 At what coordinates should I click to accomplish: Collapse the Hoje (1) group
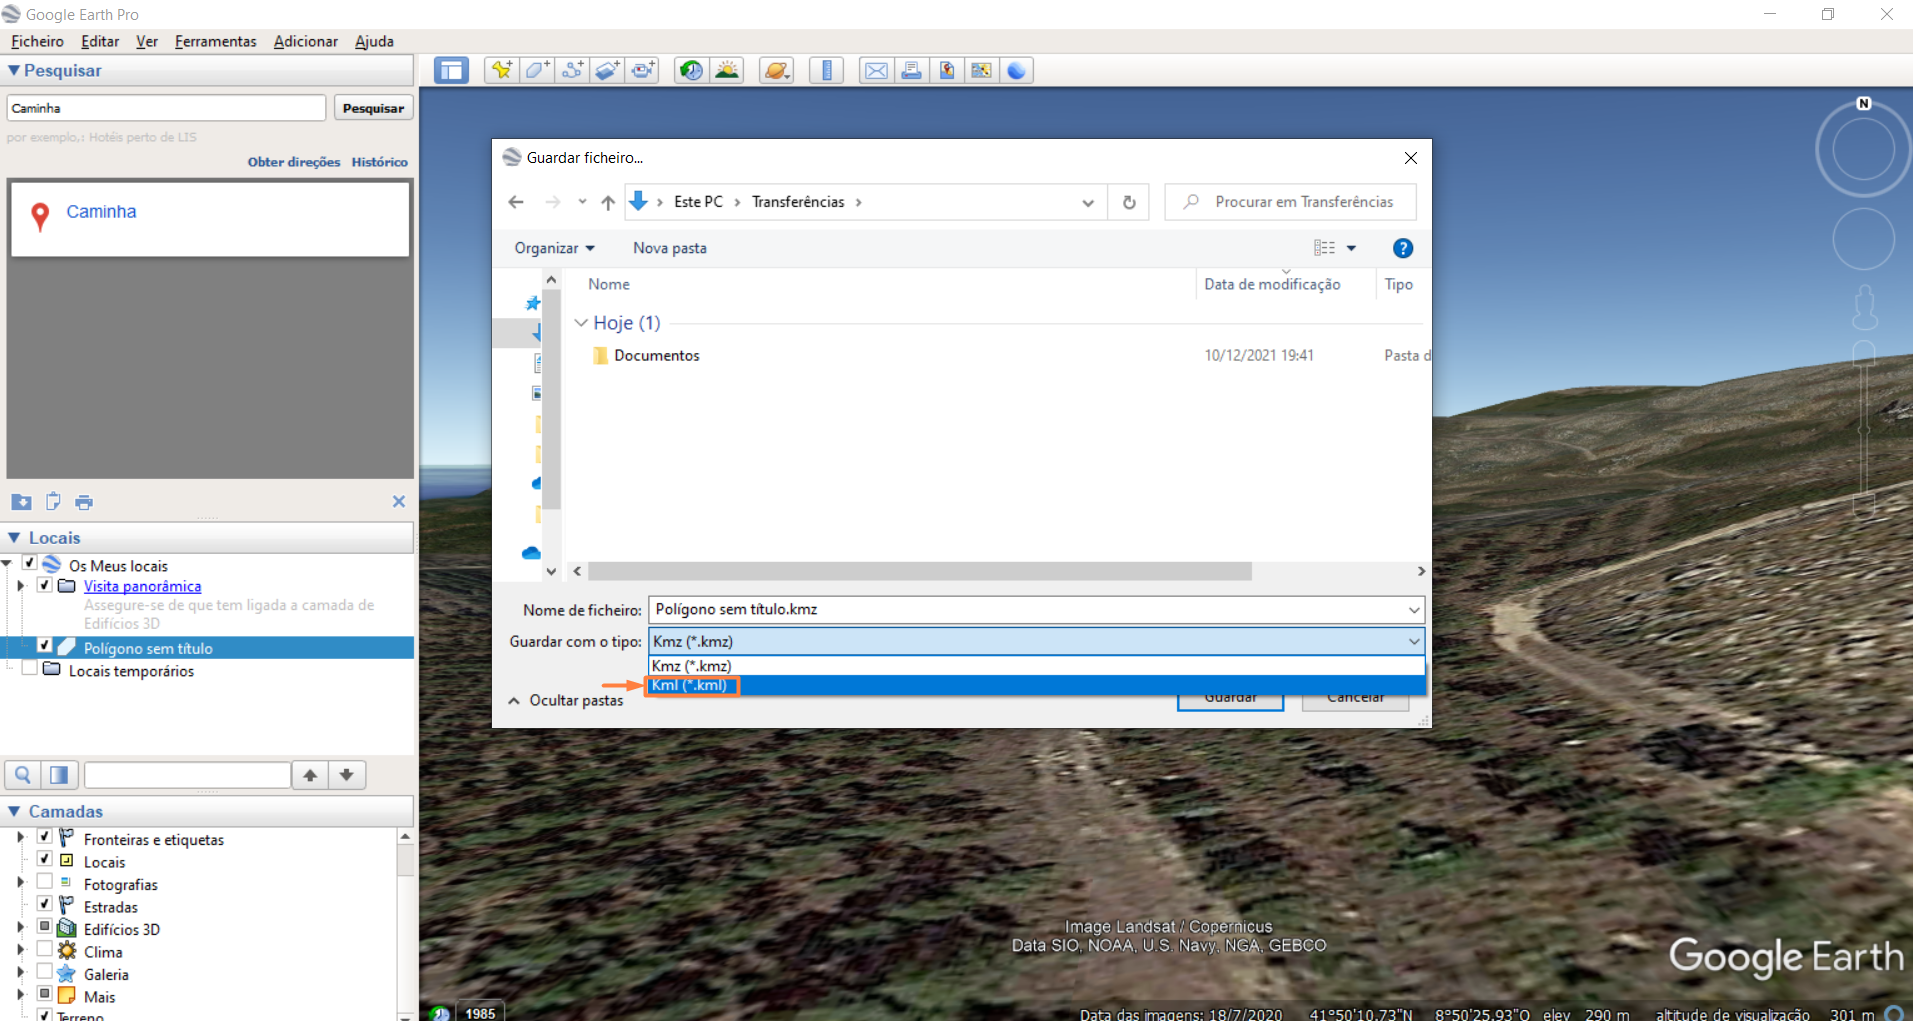[x=581, y=323]
